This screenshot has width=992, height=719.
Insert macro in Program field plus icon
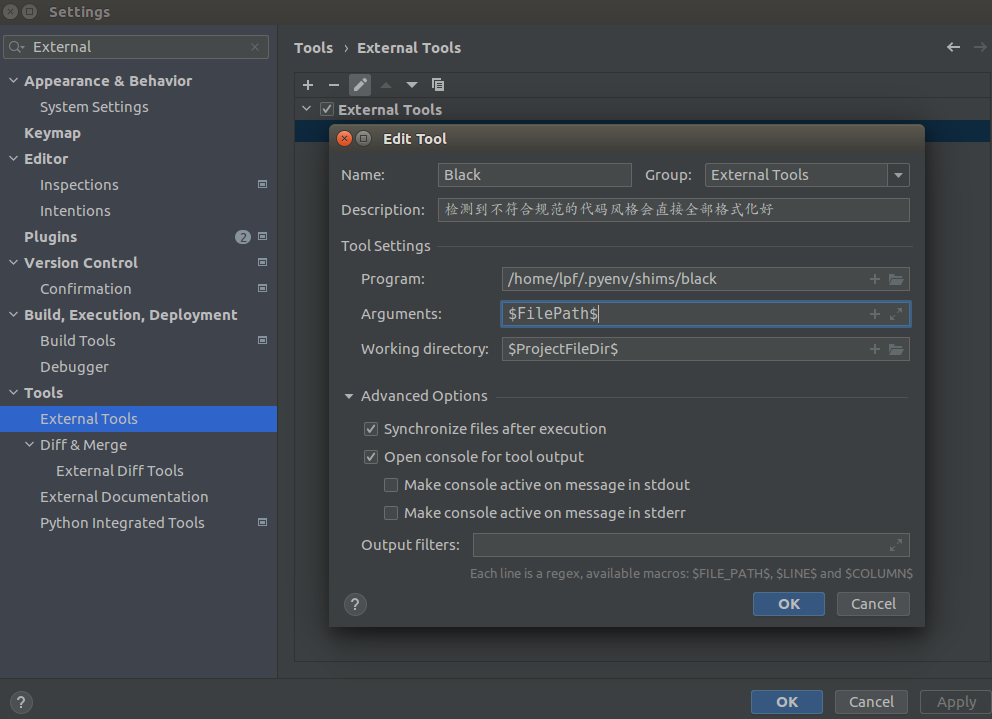(875, 279)
